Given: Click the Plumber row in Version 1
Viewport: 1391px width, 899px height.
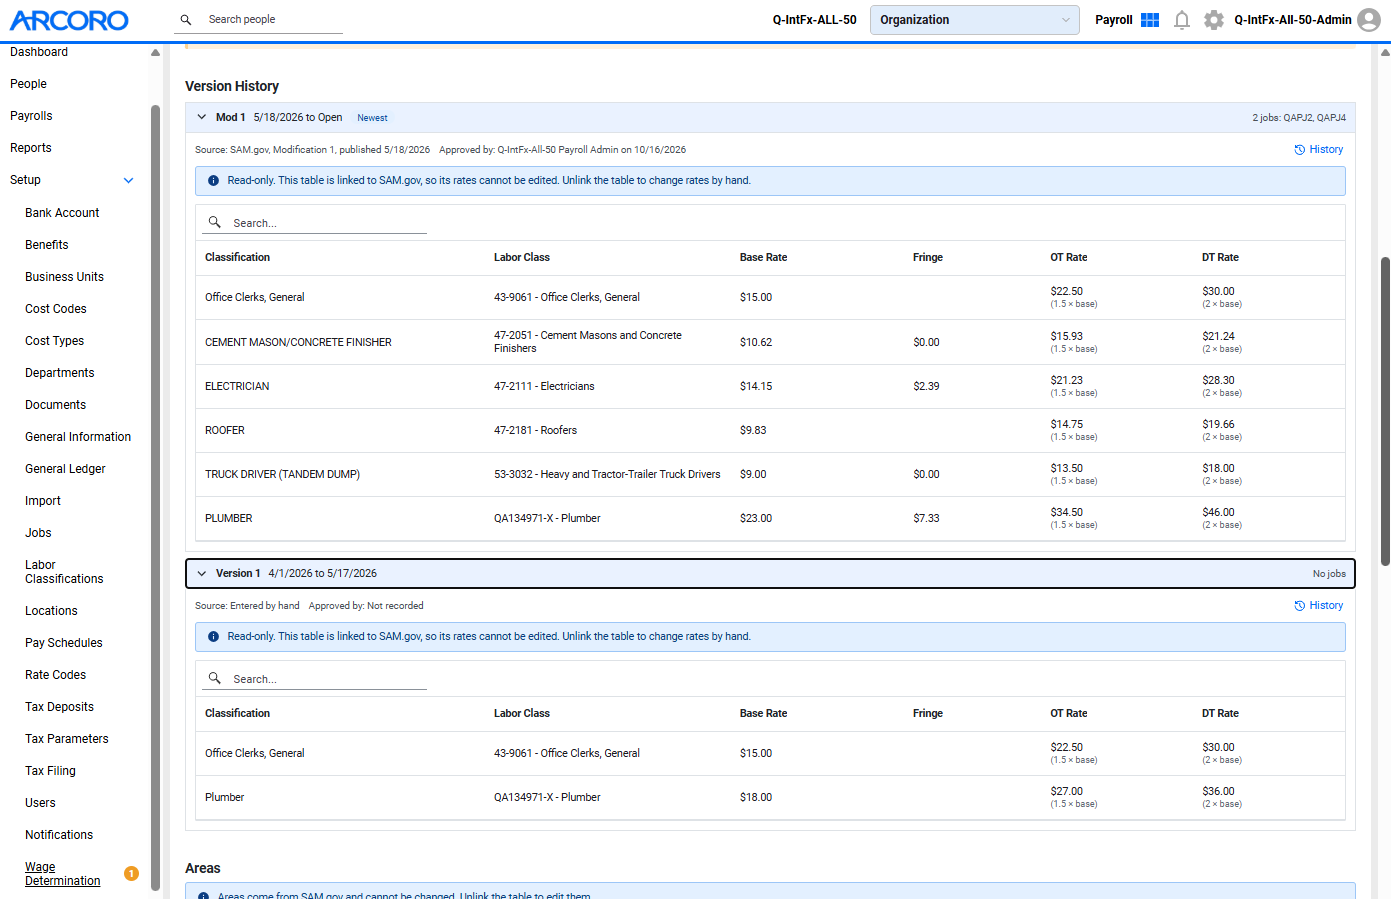Looking at the screenshot, I should point(770,797).
